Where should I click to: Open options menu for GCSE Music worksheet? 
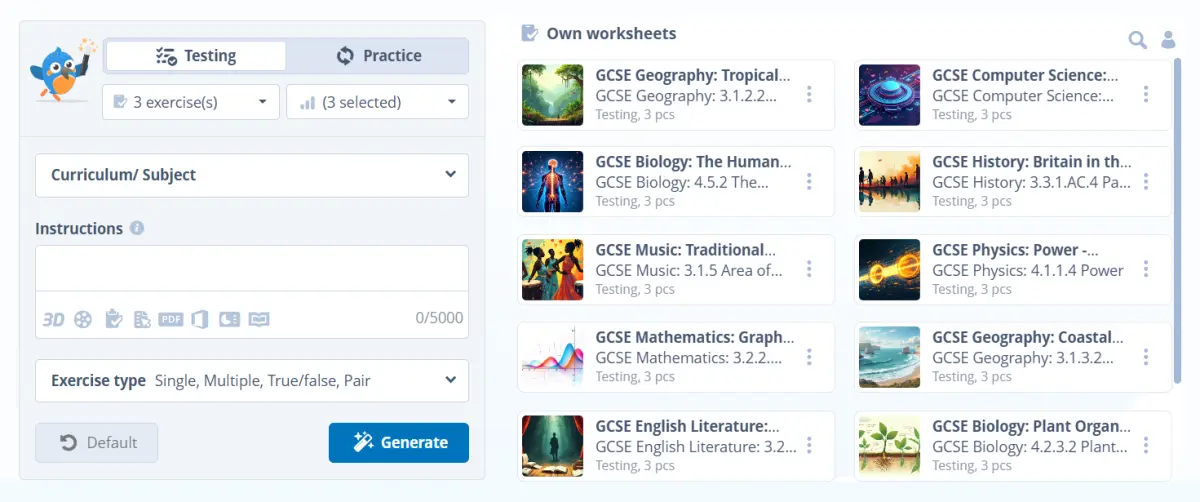(x=809, y=270)
